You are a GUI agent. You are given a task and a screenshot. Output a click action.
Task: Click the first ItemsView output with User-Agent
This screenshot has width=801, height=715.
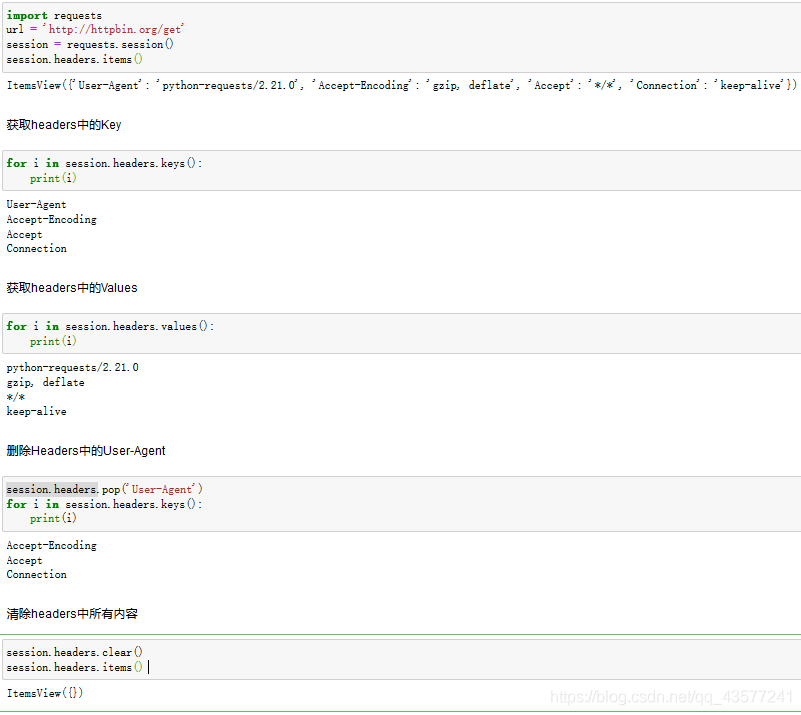click(x=401, y=86)
